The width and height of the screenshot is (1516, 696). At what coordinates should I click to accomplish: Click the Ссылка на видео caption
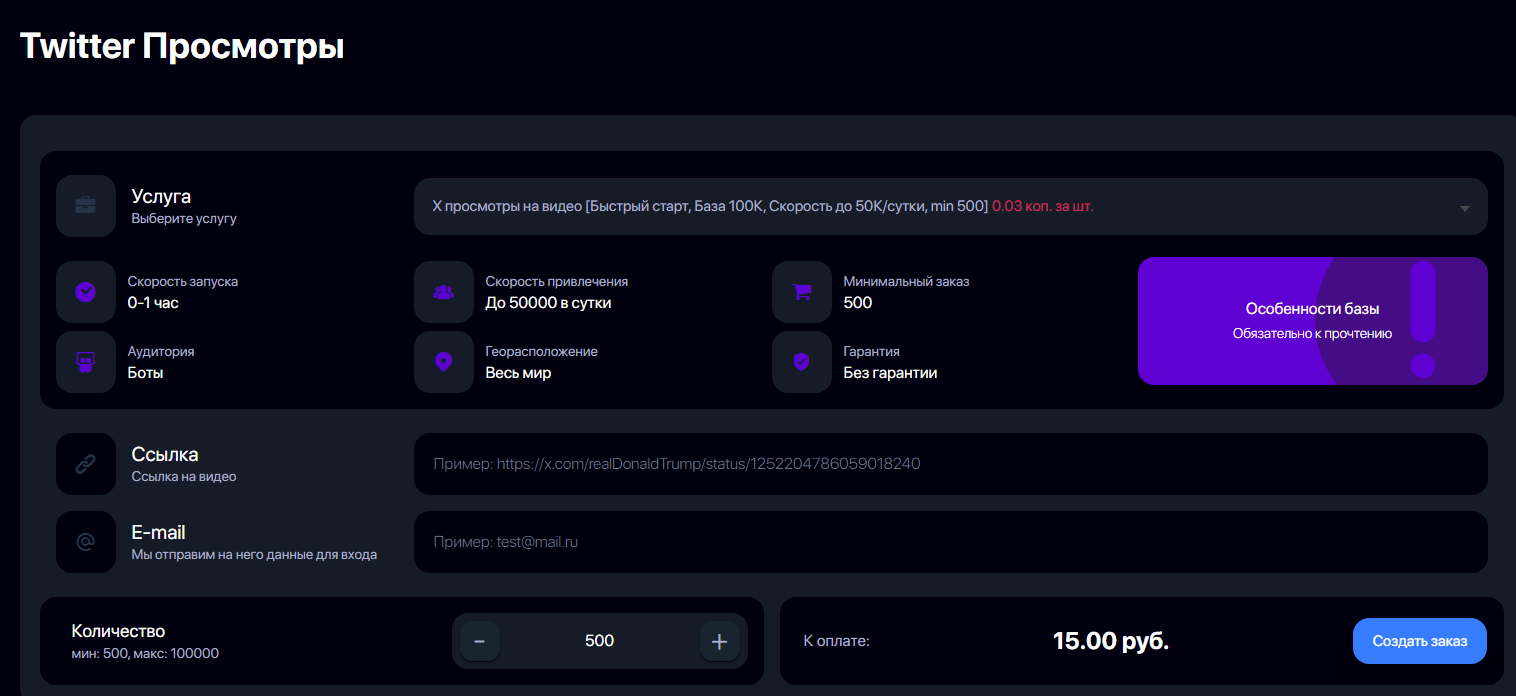184,476
